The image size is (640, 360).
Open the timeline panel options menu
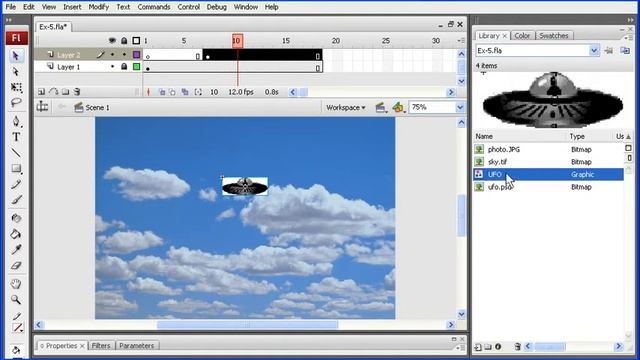461,40
